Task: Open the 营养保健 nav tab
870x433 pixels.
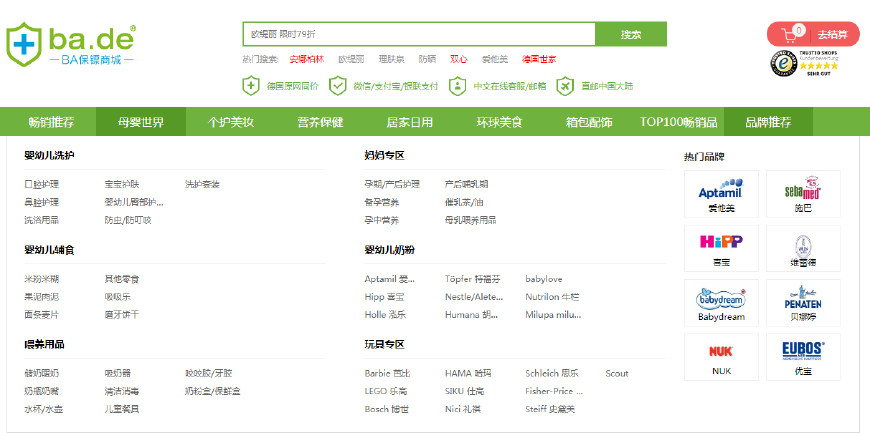Action: click(x=320, y=122)
